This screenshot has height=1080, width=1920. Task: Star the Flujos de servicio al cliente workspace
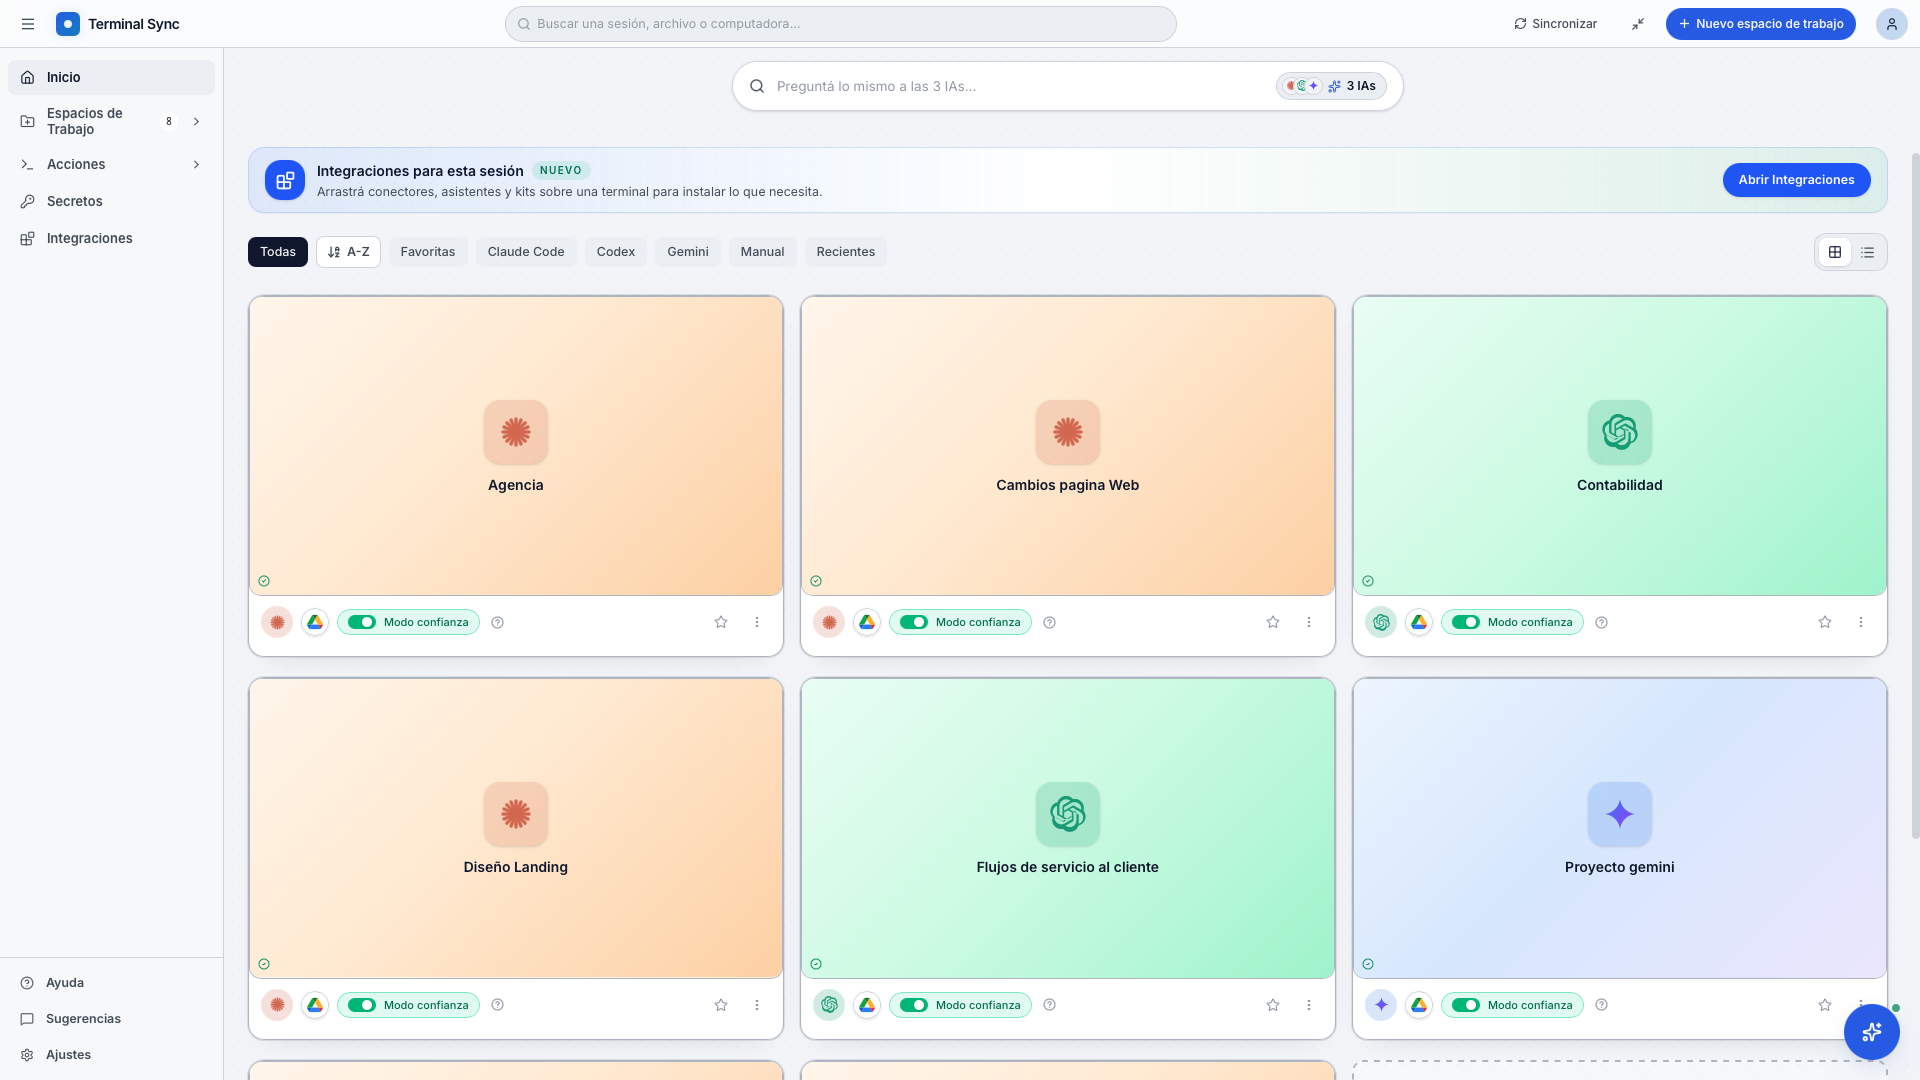[x=1273, y=1005]
